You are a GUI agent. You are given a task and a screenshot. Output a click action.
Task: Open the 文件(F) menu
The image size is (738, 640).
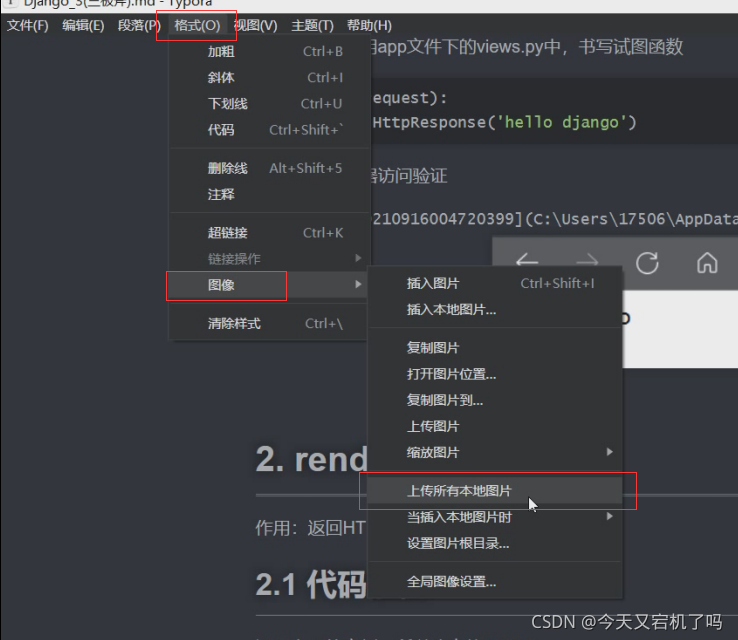(x=28, y=25)
